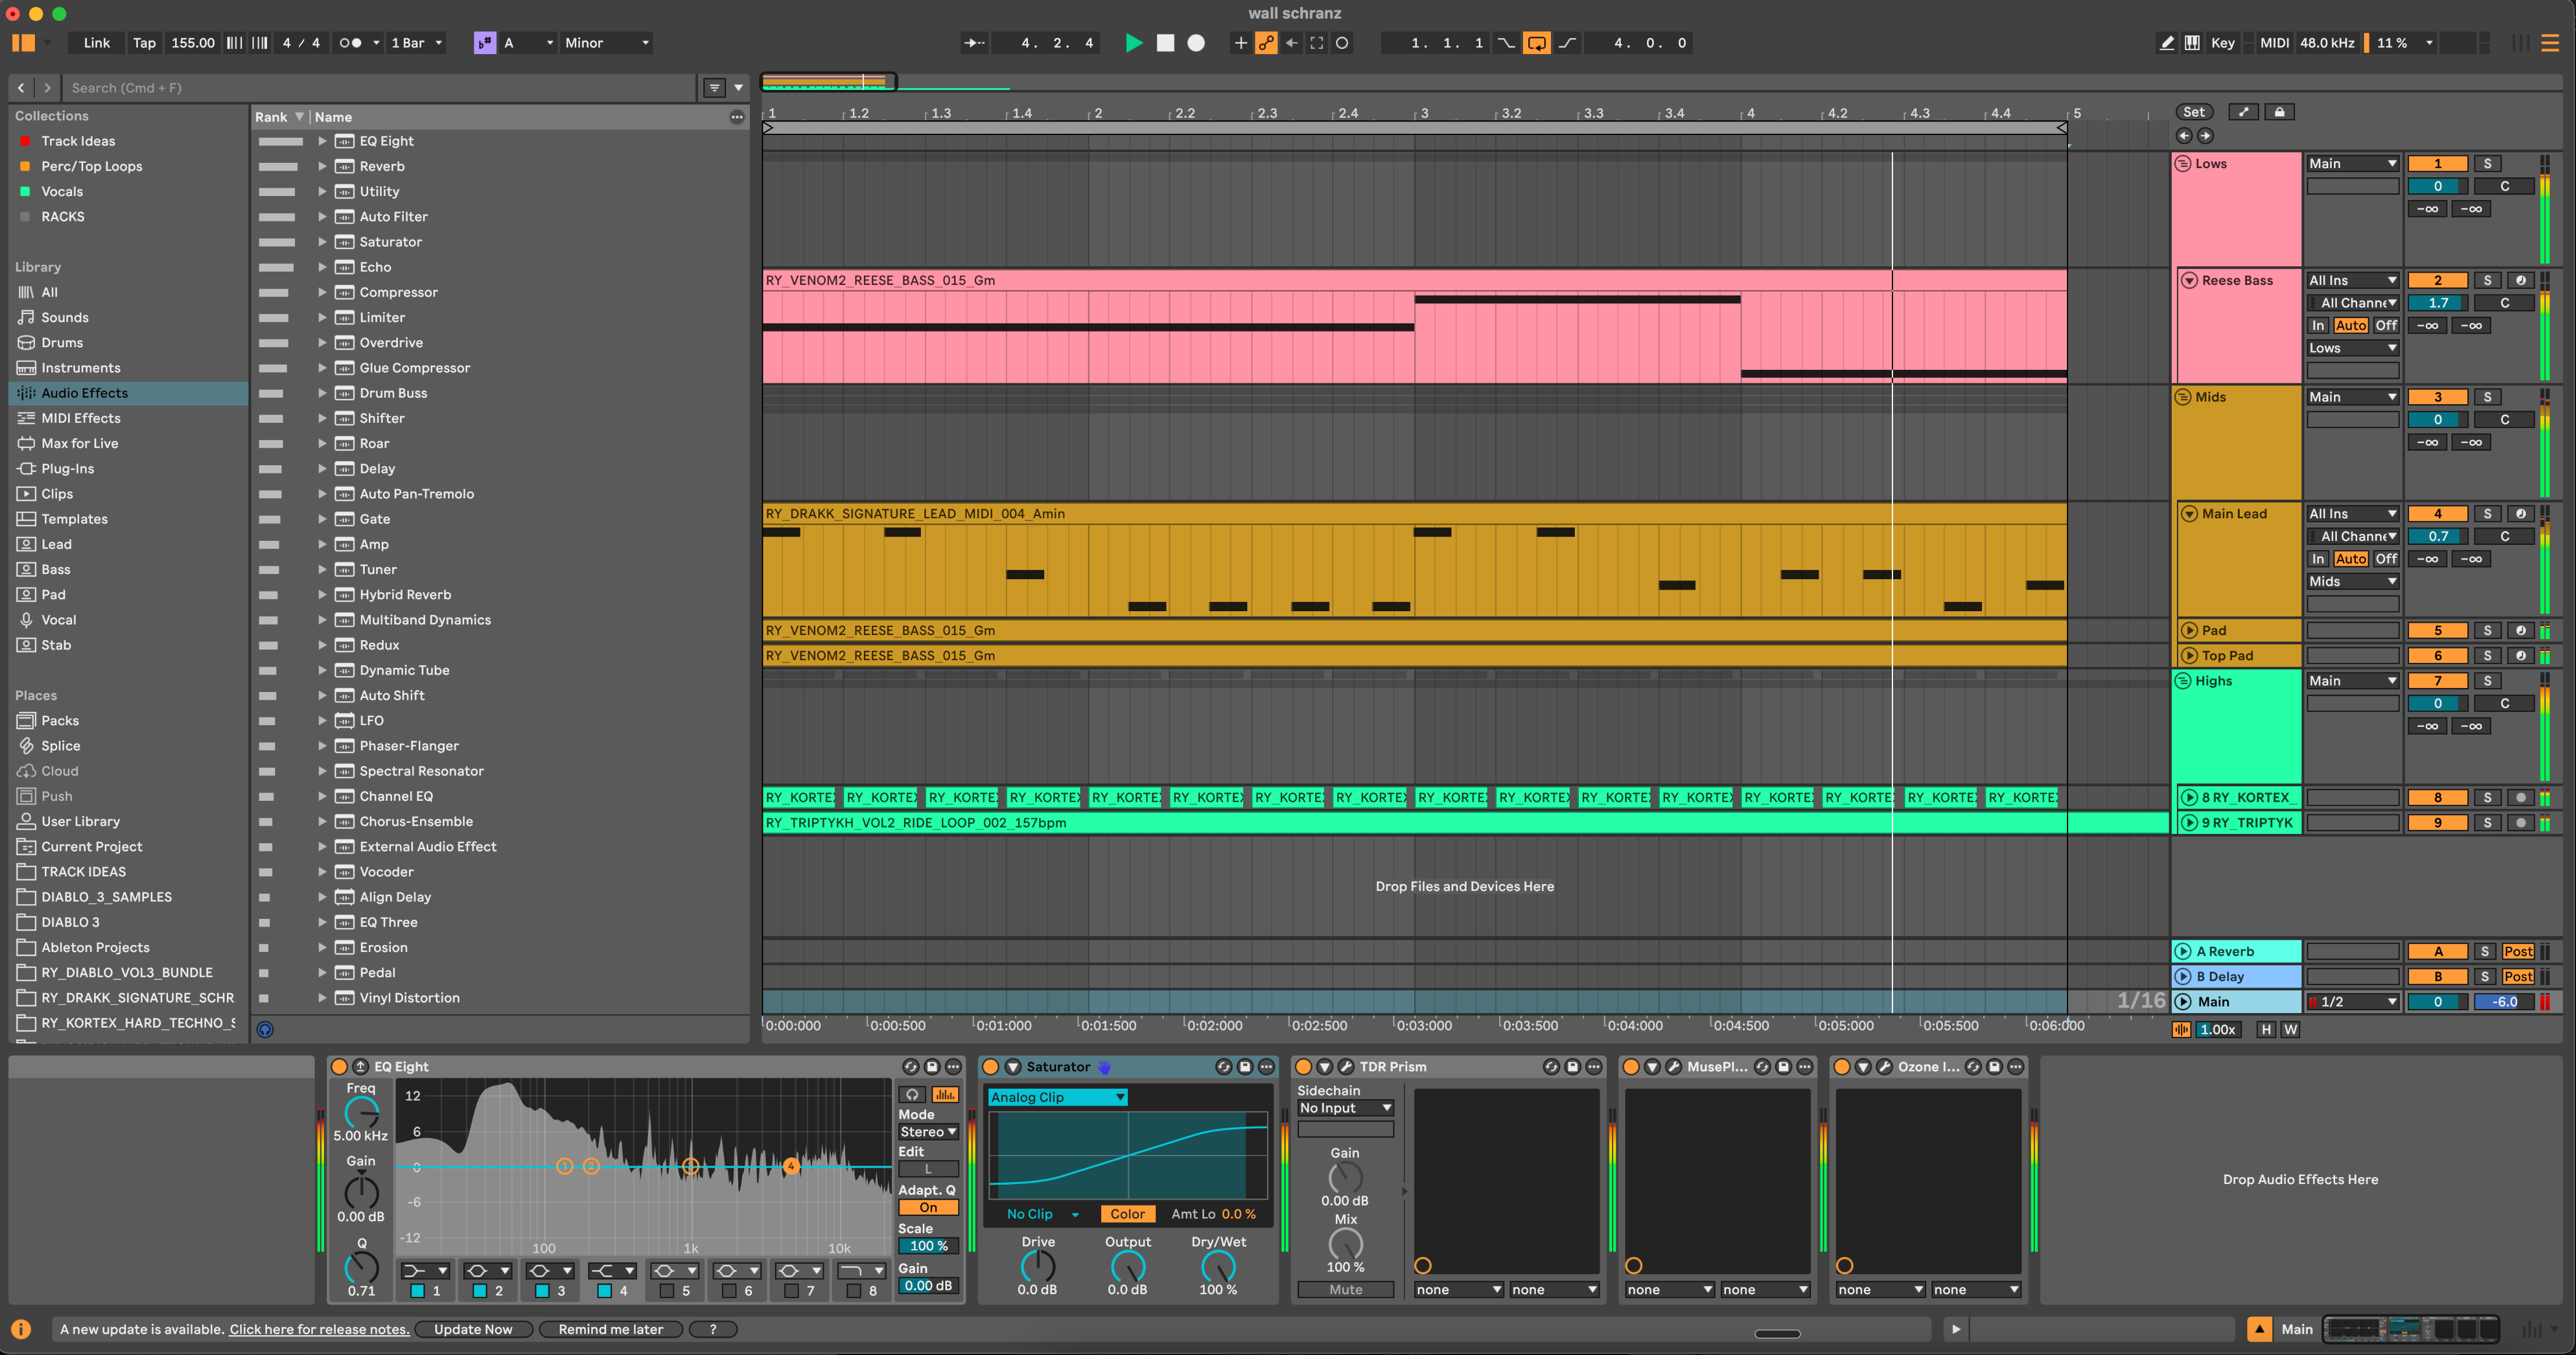2576x1355 pixels.
Task: Enable EQ Eight filter band 5
Action: point(667,1291)
